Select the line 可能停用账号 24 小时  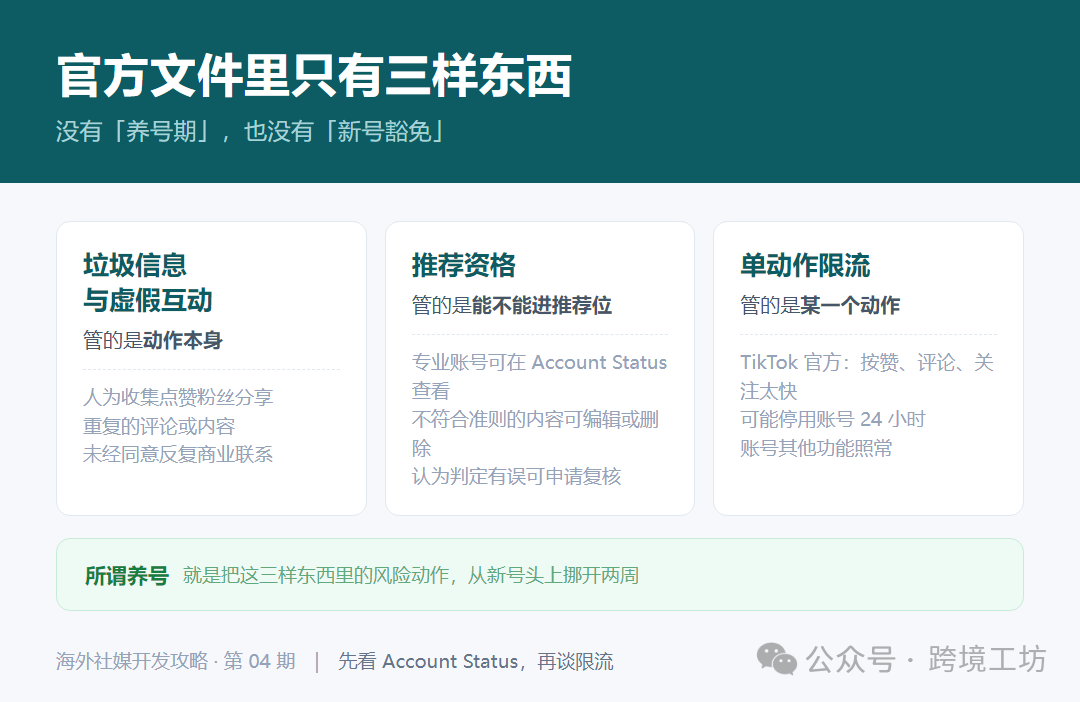click(x=833, y=419)
